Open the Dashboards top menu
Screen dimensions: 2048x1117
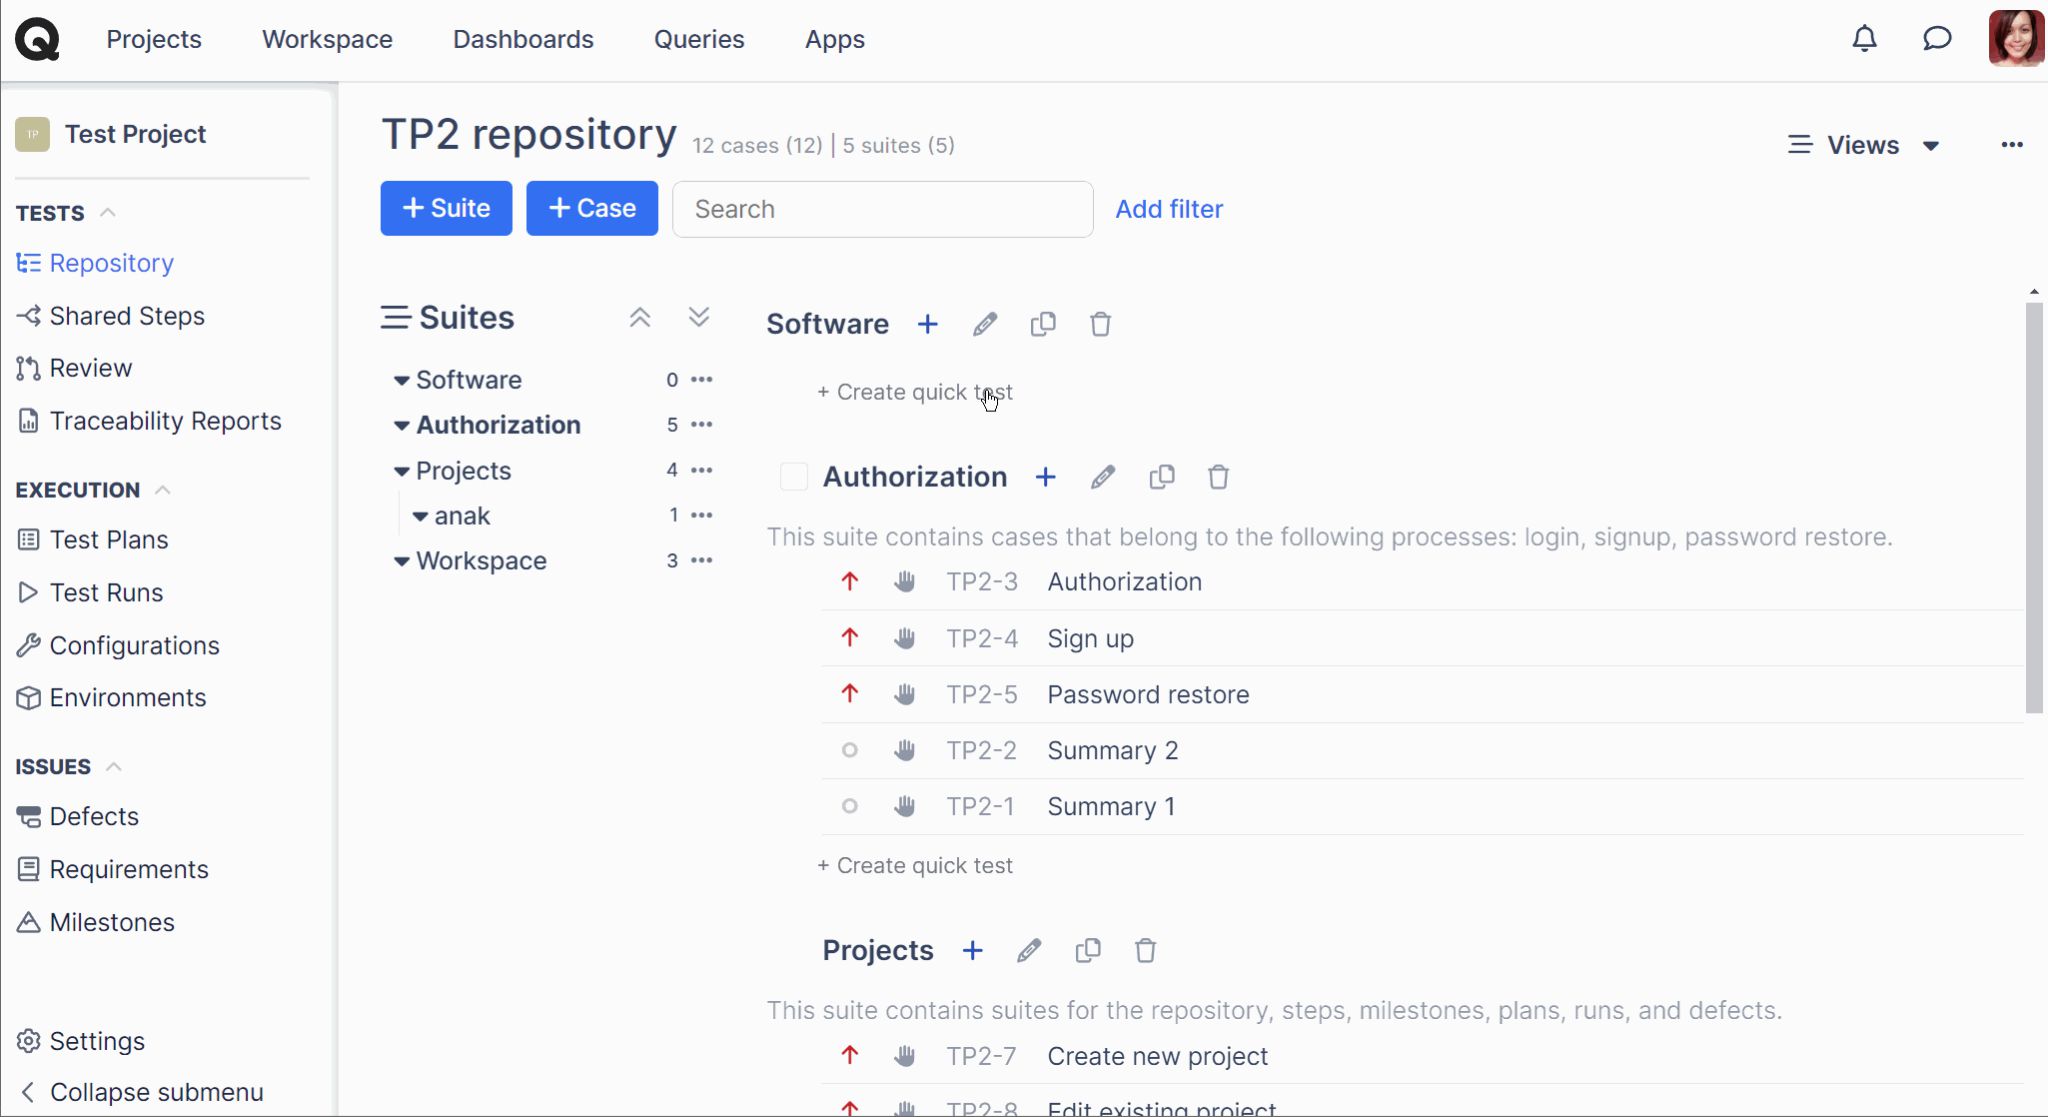(523, 39)
